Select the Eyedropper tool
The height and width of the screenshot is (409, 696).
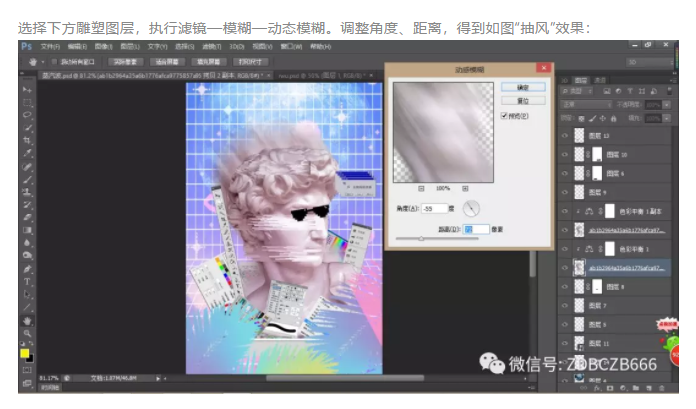coord(27,153)
